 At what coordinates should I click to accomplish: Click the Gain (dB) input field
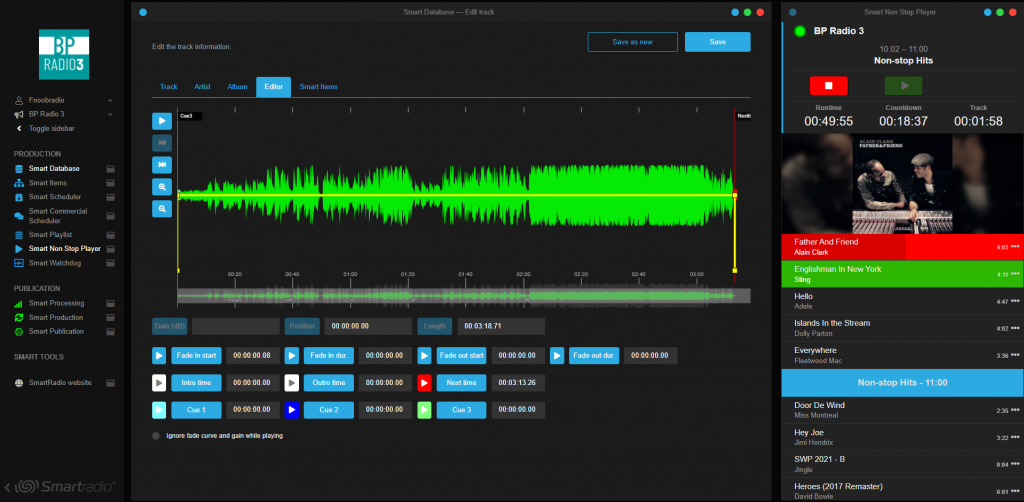point(236,326)
